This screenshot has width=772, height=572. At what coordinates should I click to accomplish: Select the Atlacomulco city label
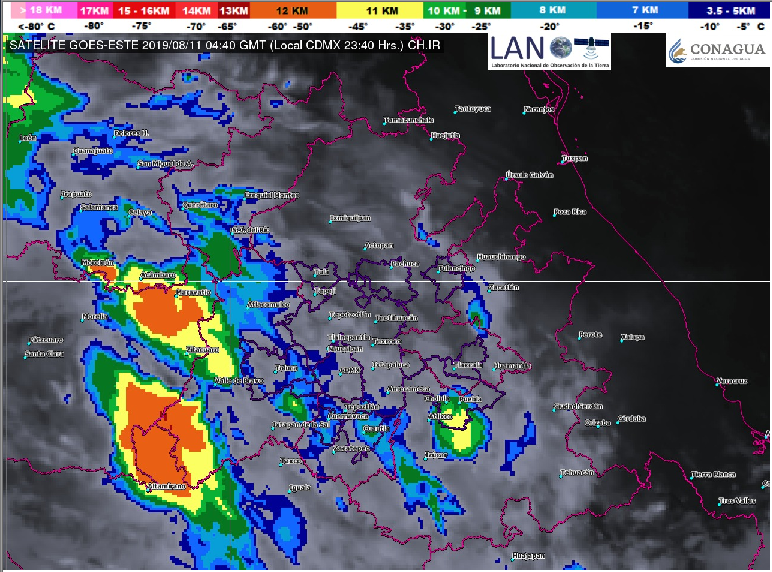[268, 305]
